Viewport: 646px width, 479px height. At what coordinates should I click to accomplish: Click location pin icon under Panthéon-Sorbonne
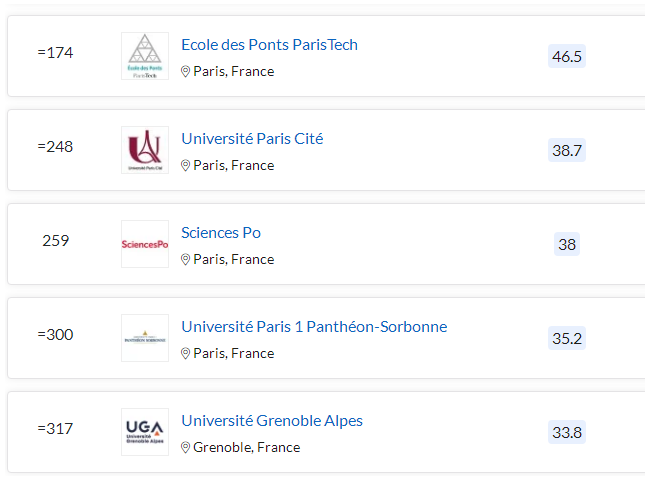coord(185,353)
